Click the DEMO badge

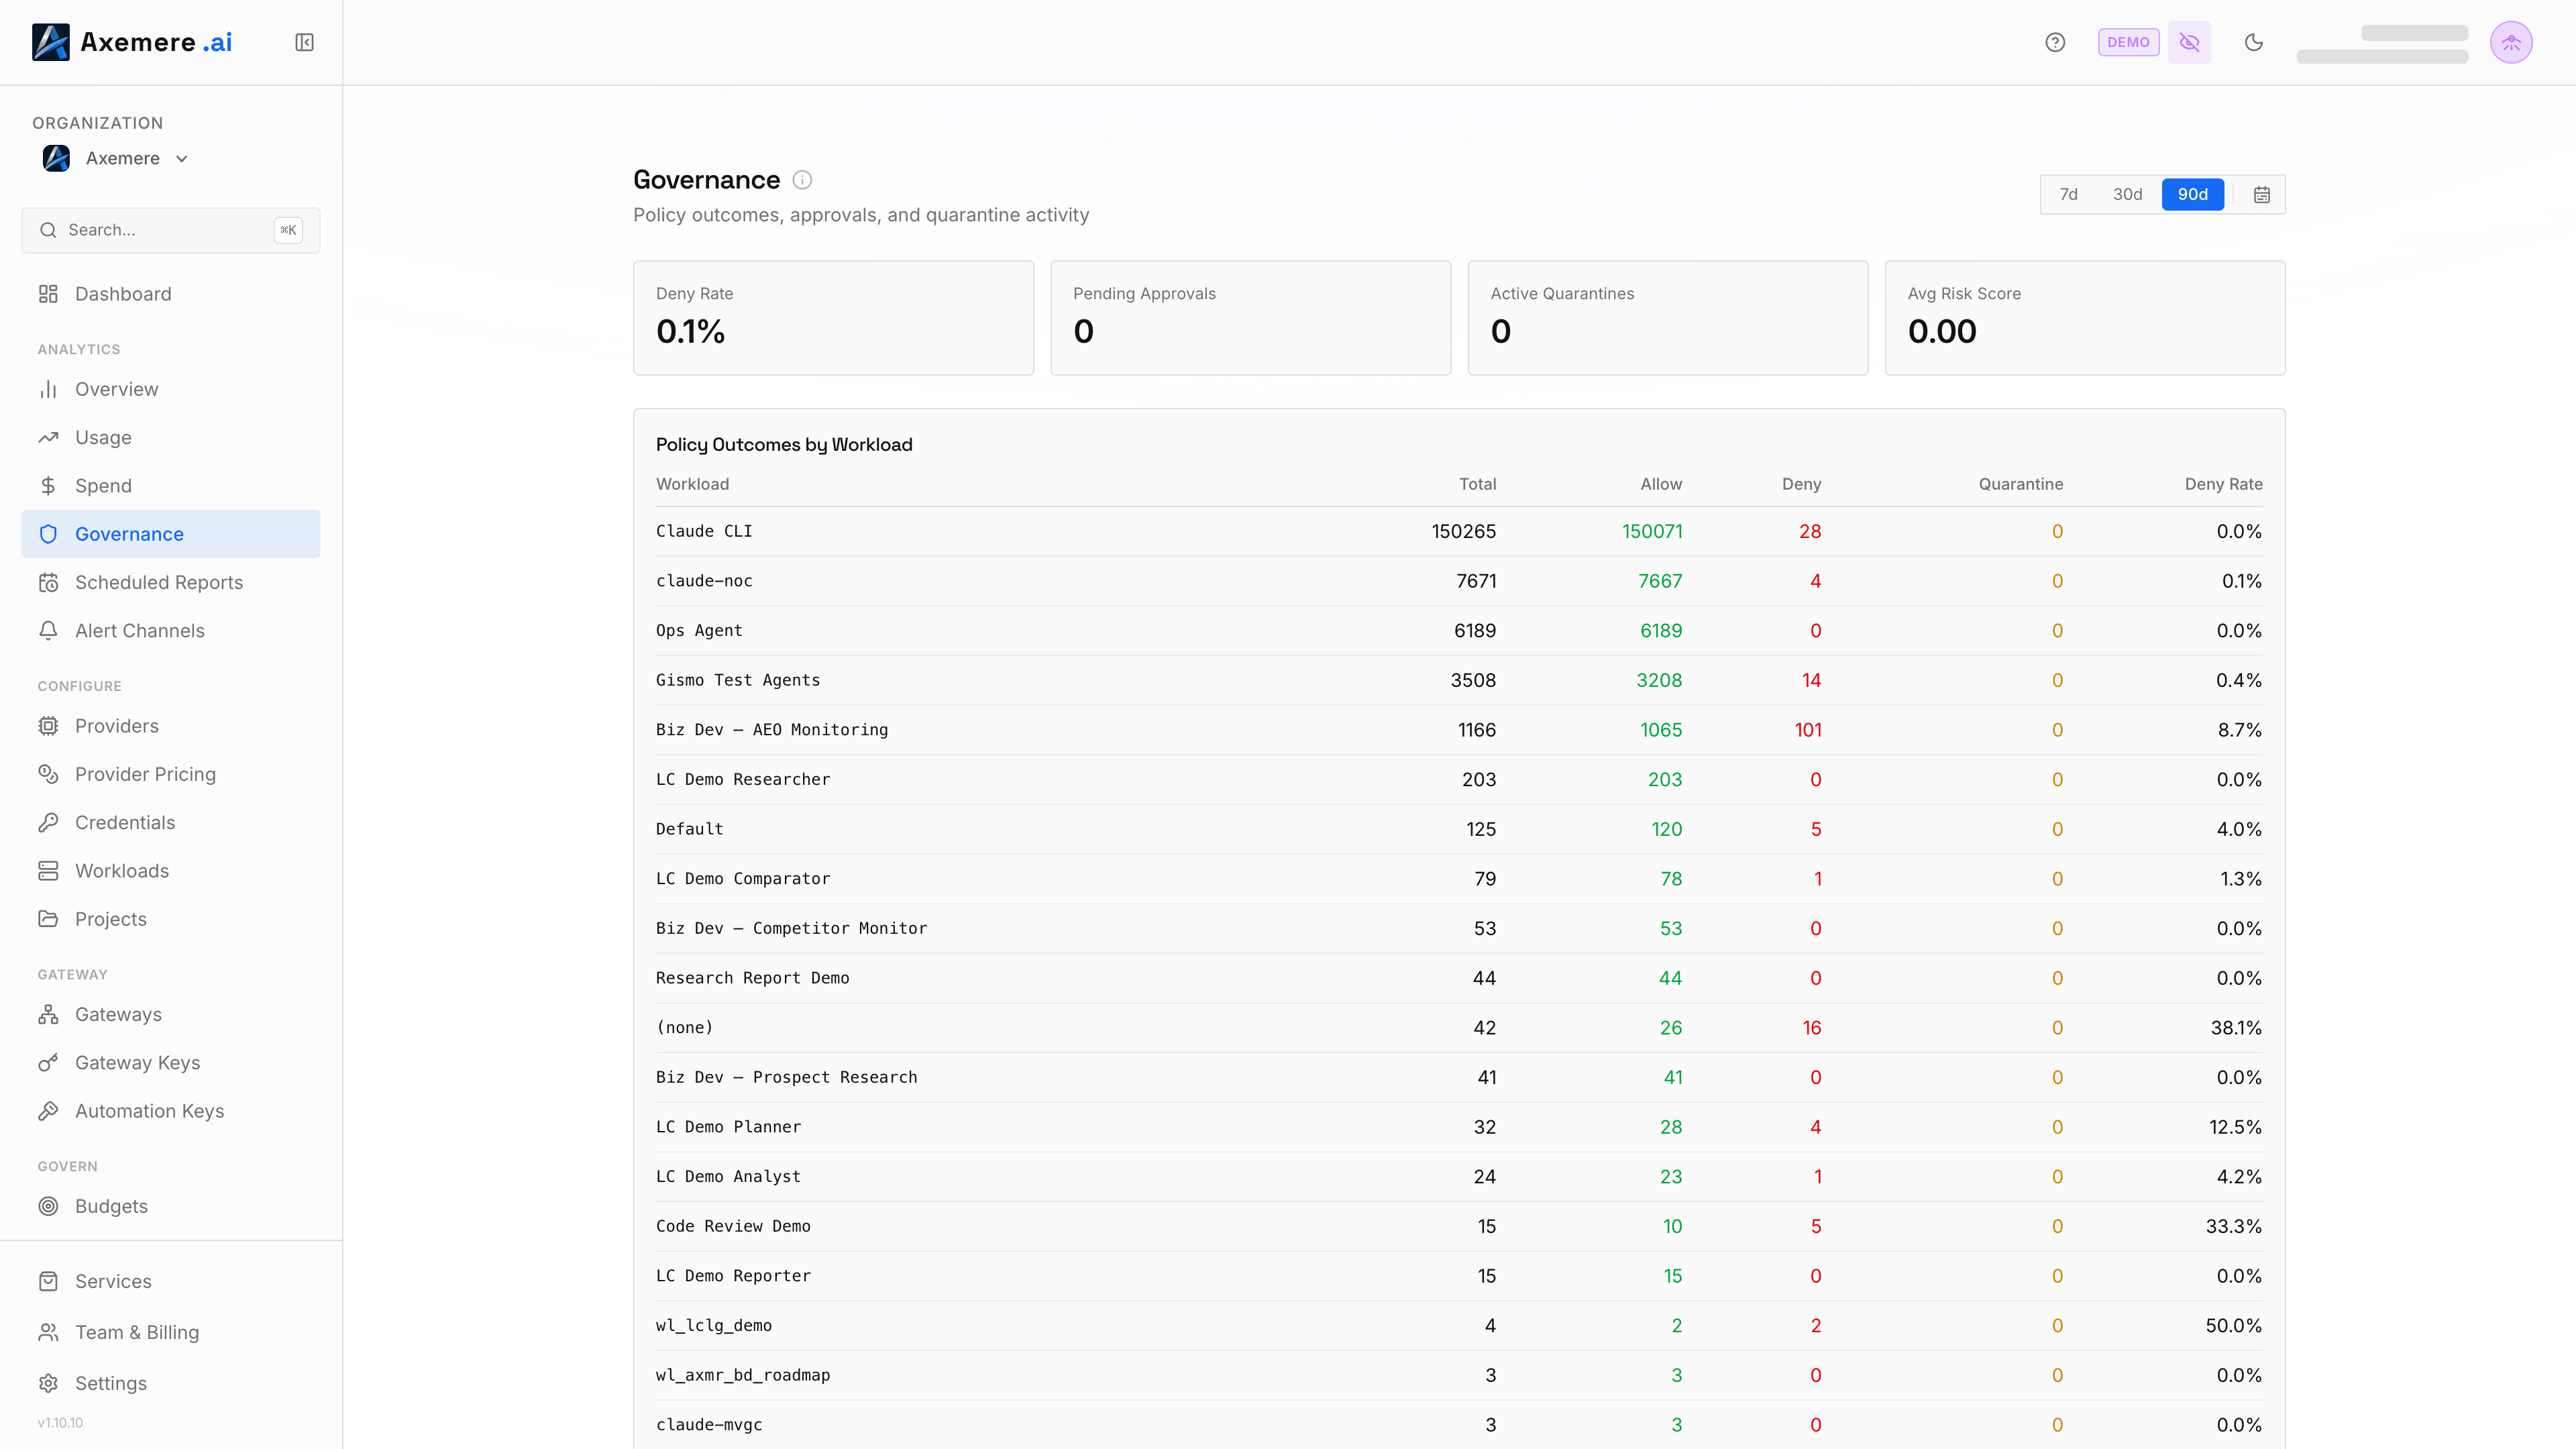tap(2128, 42)
